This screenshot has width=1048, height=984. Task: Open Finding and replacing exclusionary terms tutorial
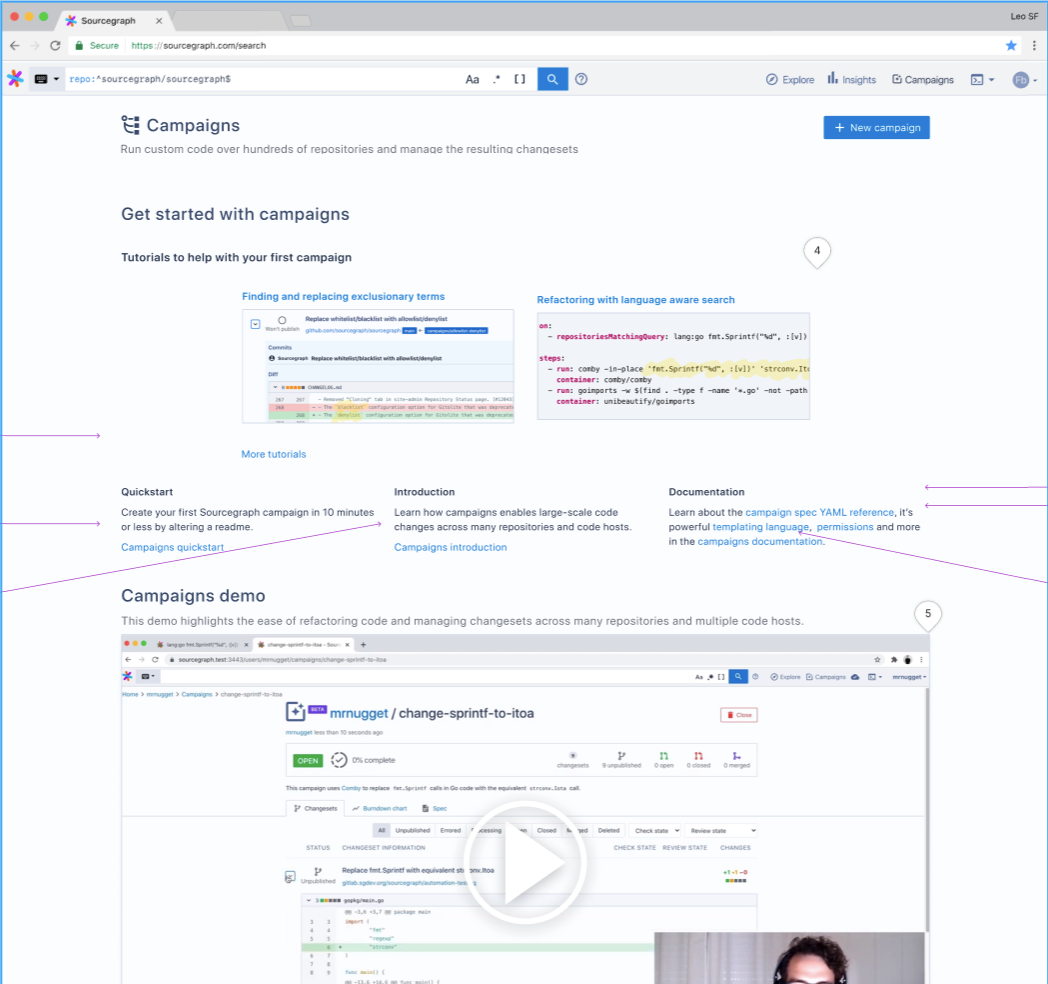pyautogui.click(x=343, y=296)
